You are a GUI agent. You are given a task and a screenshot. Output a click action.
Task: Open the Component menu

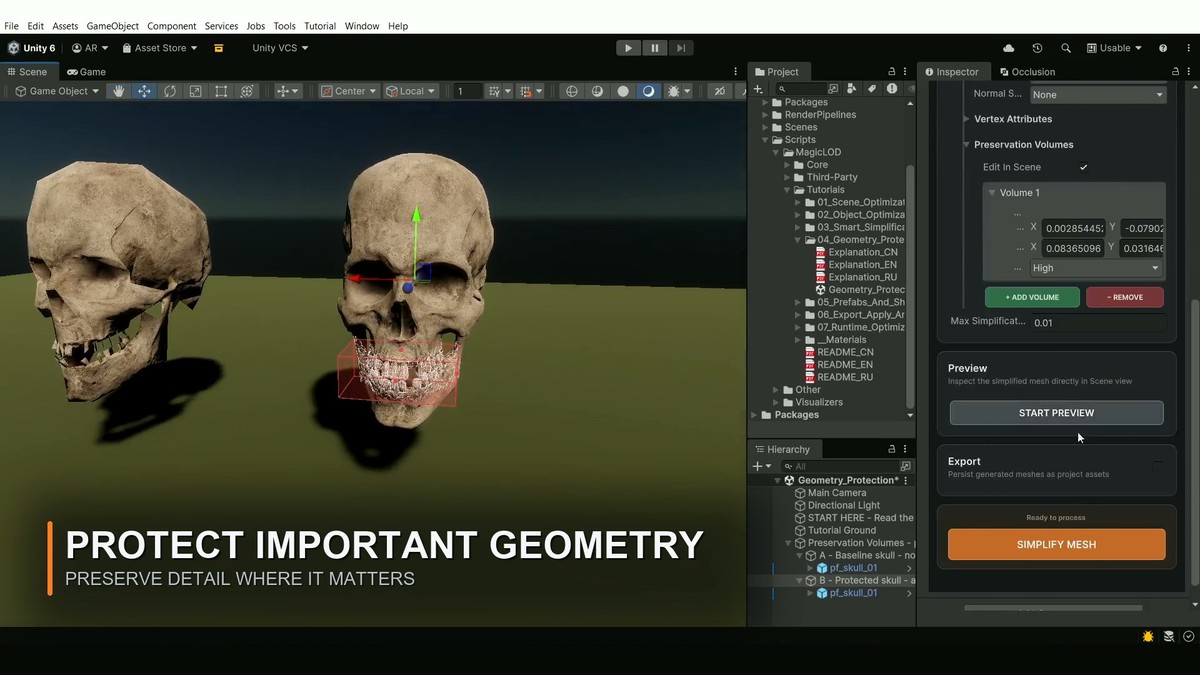pos(172,26)
